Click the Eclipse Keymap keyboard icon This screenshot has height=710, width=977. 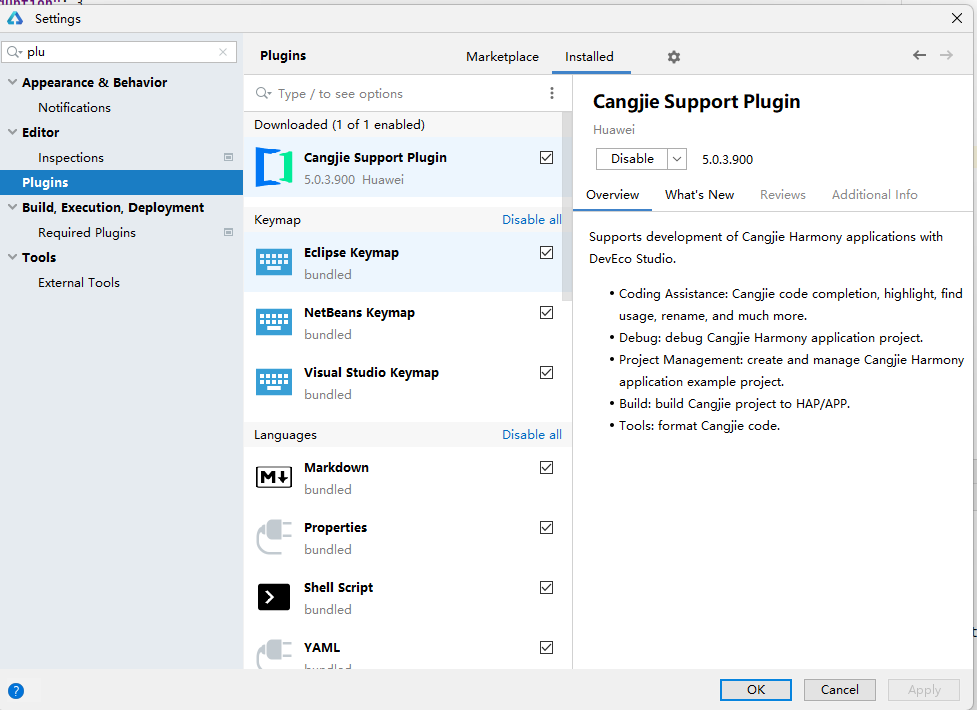(x=274, y=263)
